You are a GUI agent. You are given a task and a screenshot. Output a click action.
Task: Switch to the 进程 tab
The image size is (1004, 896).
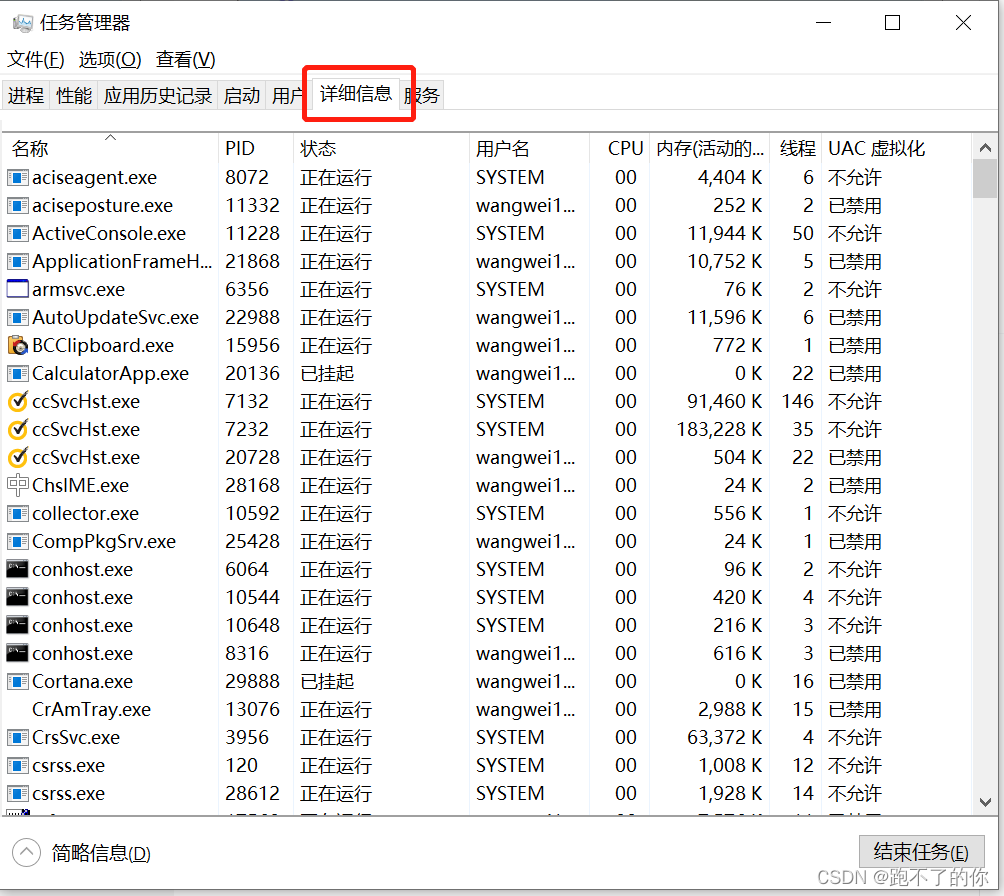tap(26, 95)
